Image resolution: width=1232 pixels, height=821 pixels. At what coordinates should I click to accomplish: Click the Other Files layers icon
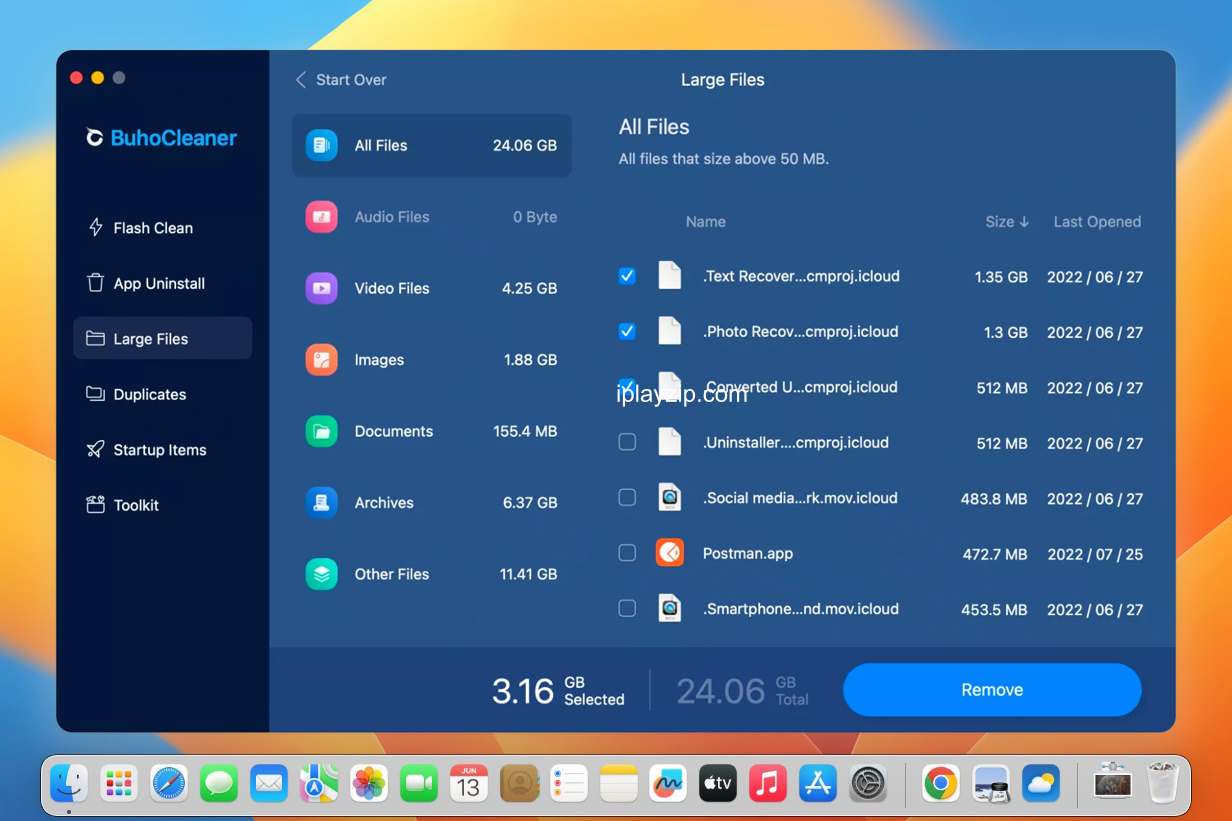click(321, 574)
